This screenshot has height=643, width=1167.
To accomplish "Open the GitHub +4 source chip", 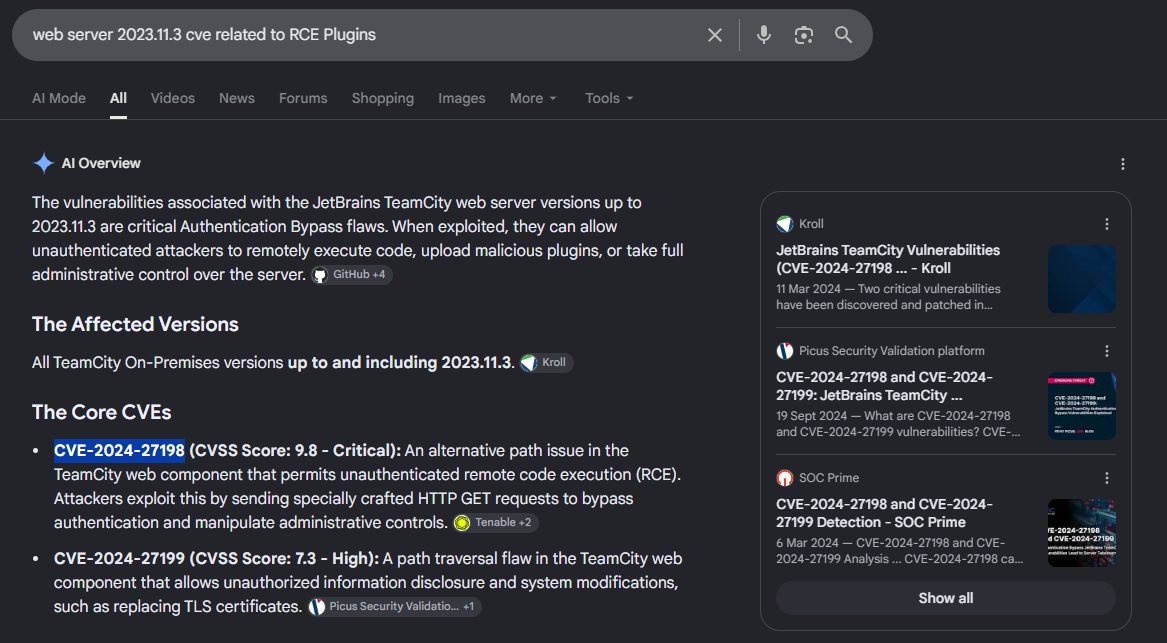I will [351, 275].
